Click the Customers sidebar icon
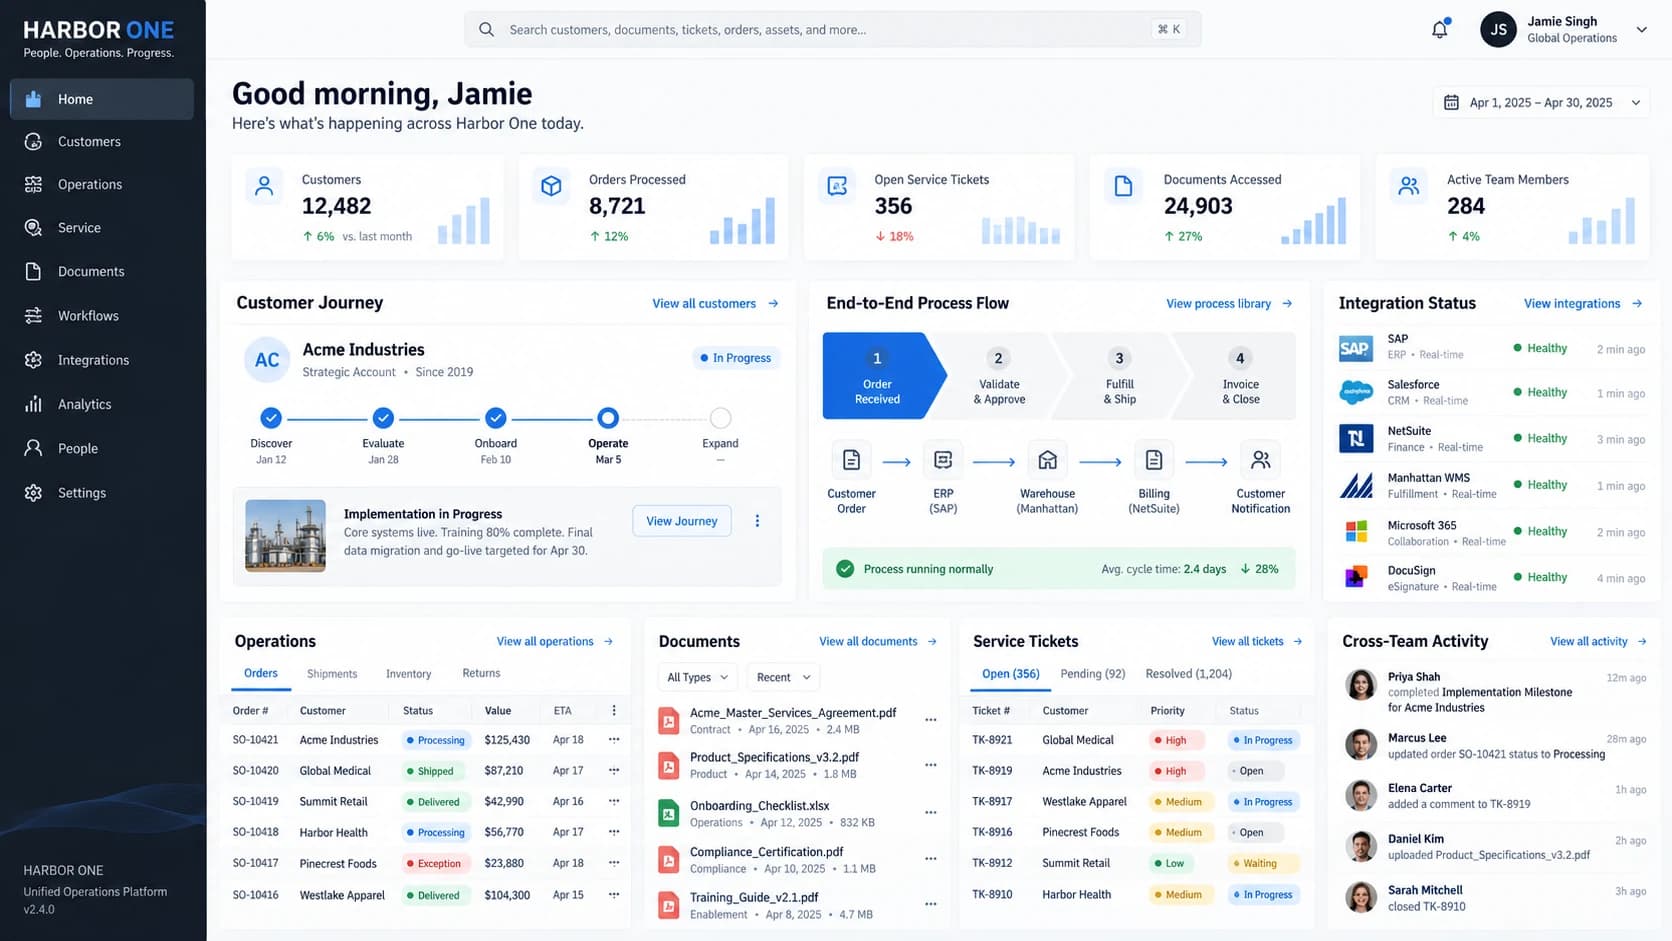The height and width of the screenshot is (941, 1672). coord(33,142)
